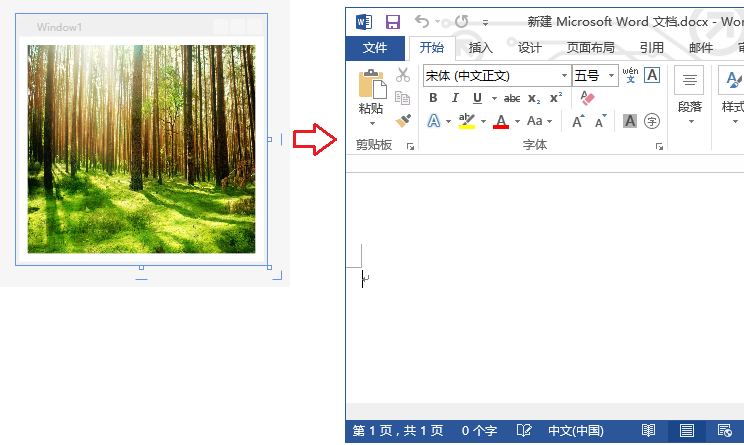Viewport: 744px width, 445px height.
Task: Click the Clear Formatting eraser icon
Action: tap(587, 98)
